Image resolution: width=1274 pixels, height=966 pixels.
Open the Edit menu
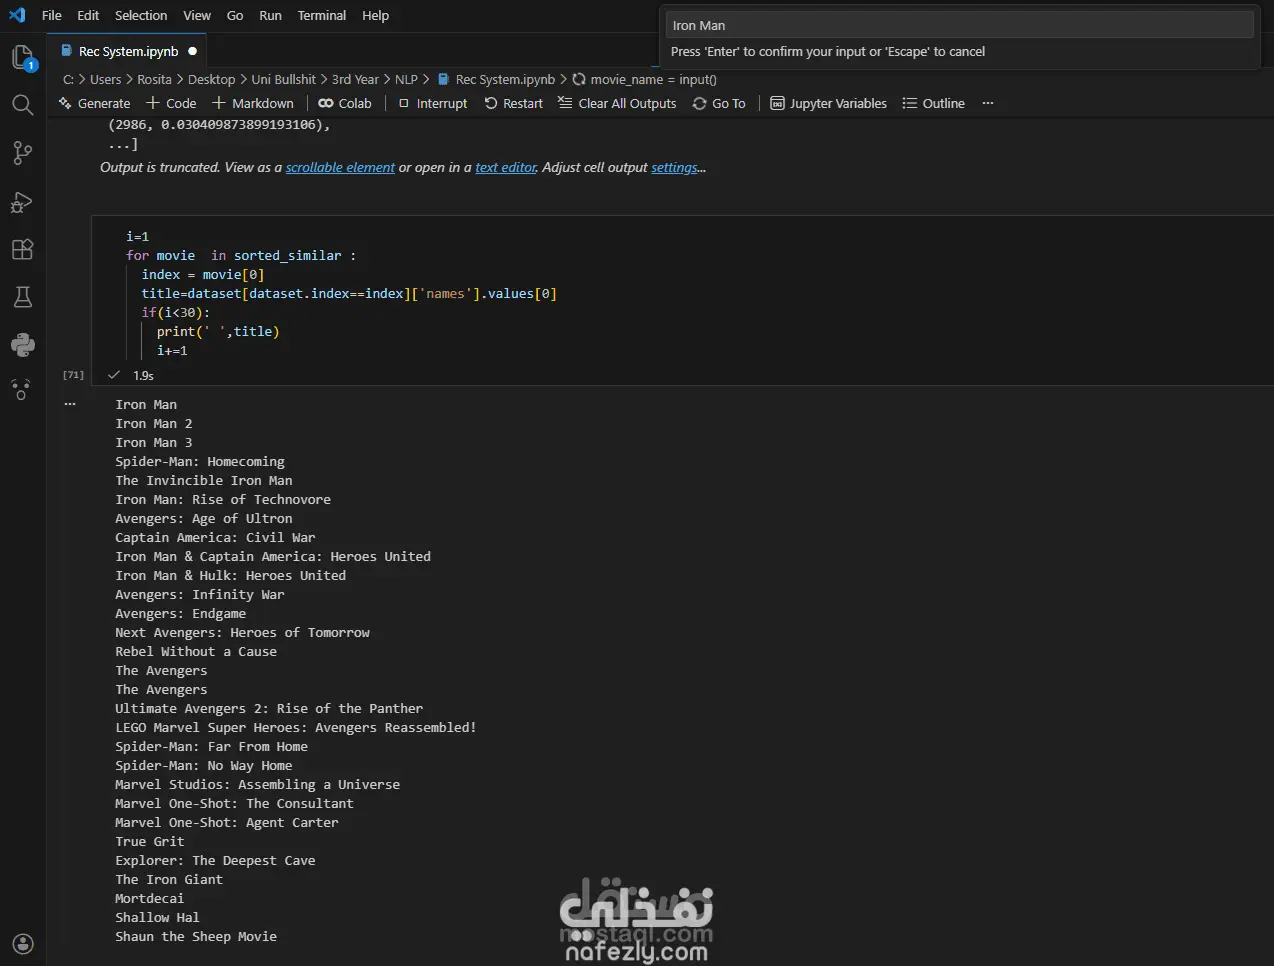88,15
